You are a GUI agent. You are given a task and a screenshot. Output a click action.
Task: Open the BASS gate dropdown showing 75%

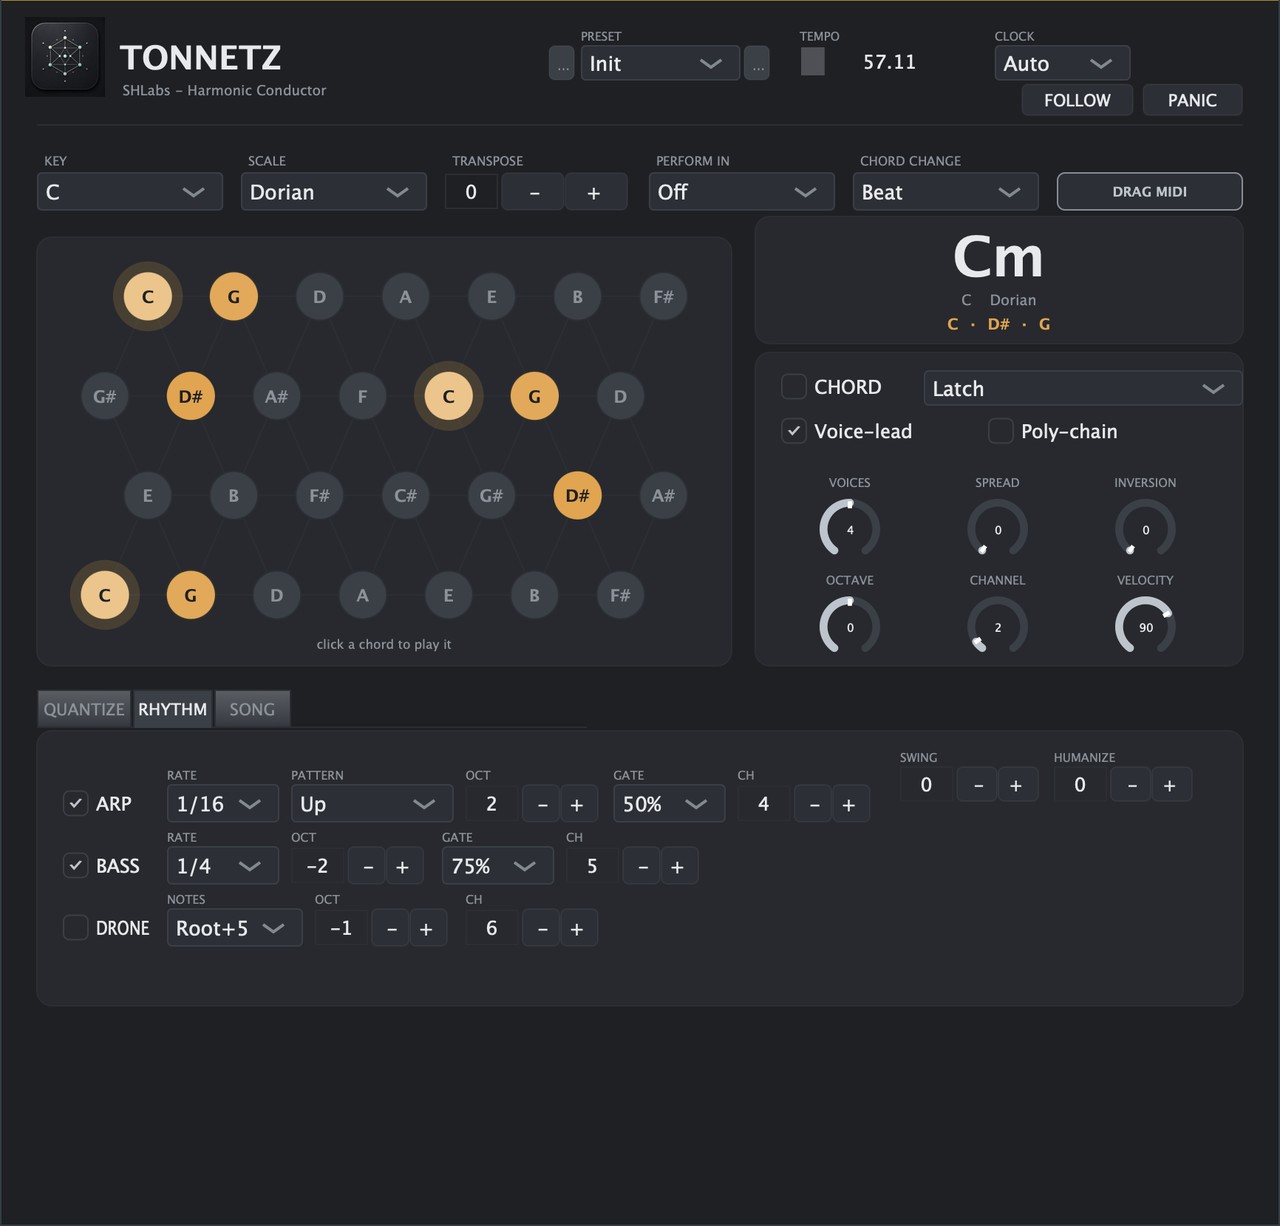[x=498, y=866]
